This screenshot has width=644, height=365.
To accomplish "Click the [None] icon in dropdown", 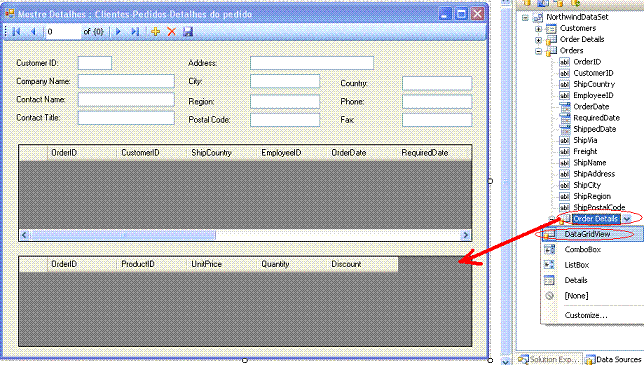I will [549, 296].
